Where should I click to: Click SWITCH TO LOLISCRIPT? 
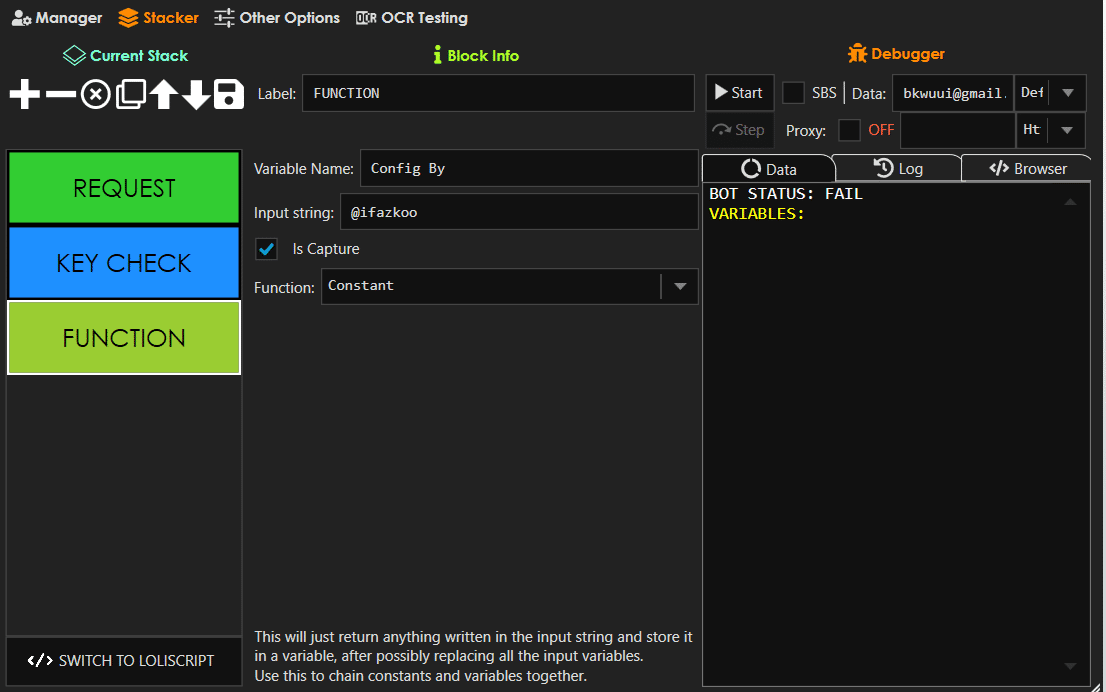click(123, 661)
